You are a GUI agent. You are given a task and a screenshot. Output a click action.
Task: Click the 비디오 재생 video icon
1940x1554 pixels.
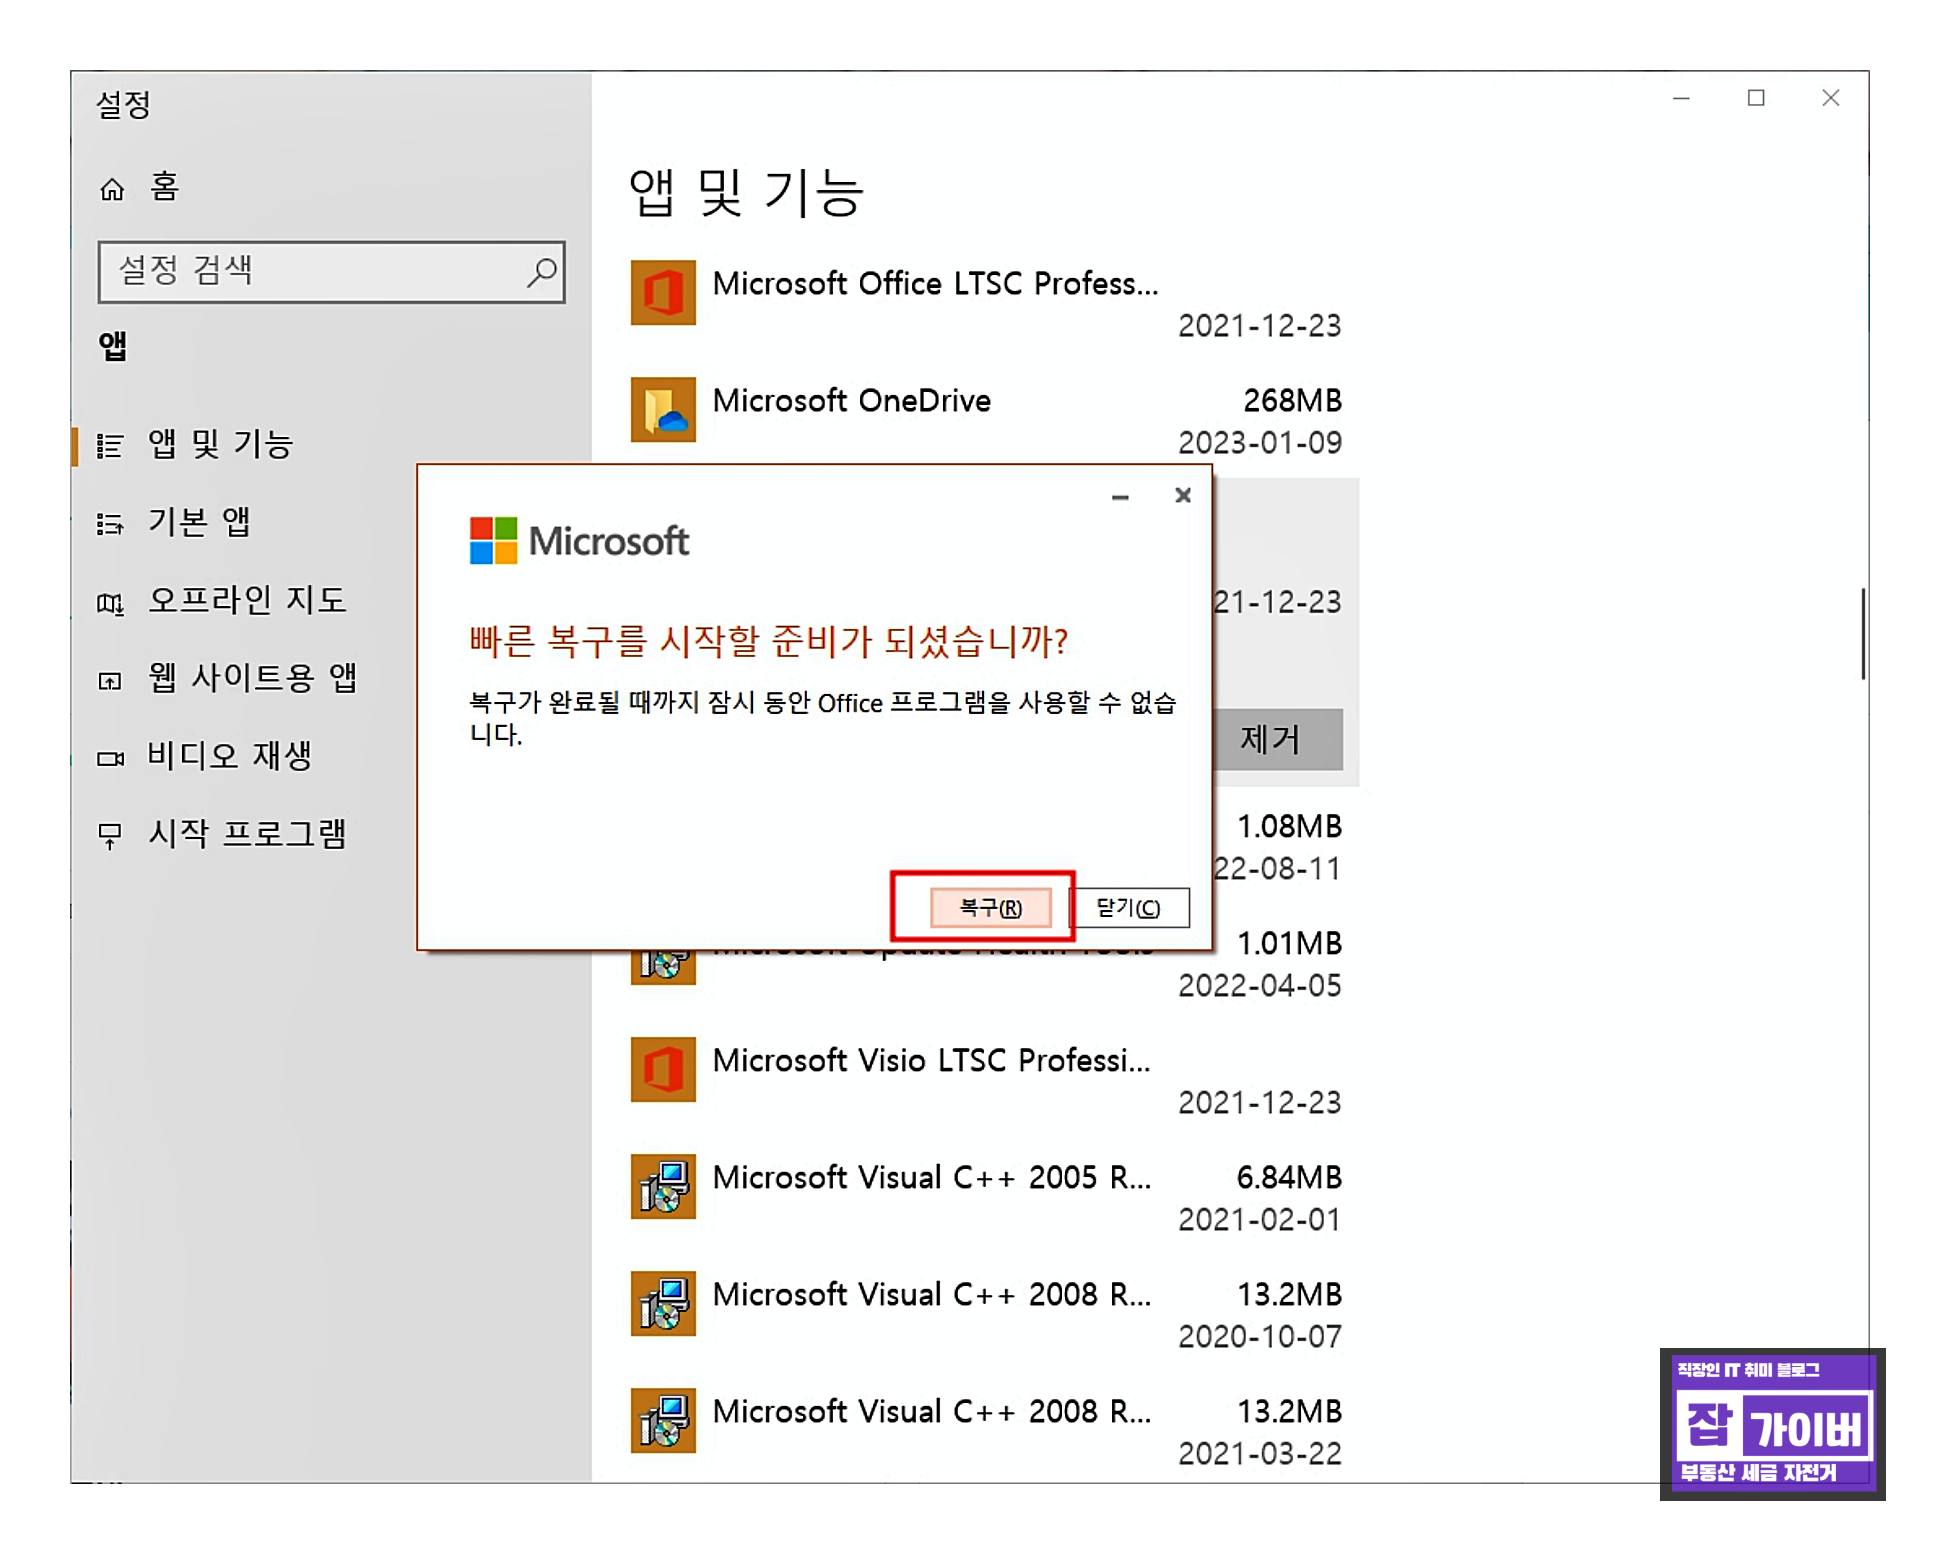[x=110, y=759]
